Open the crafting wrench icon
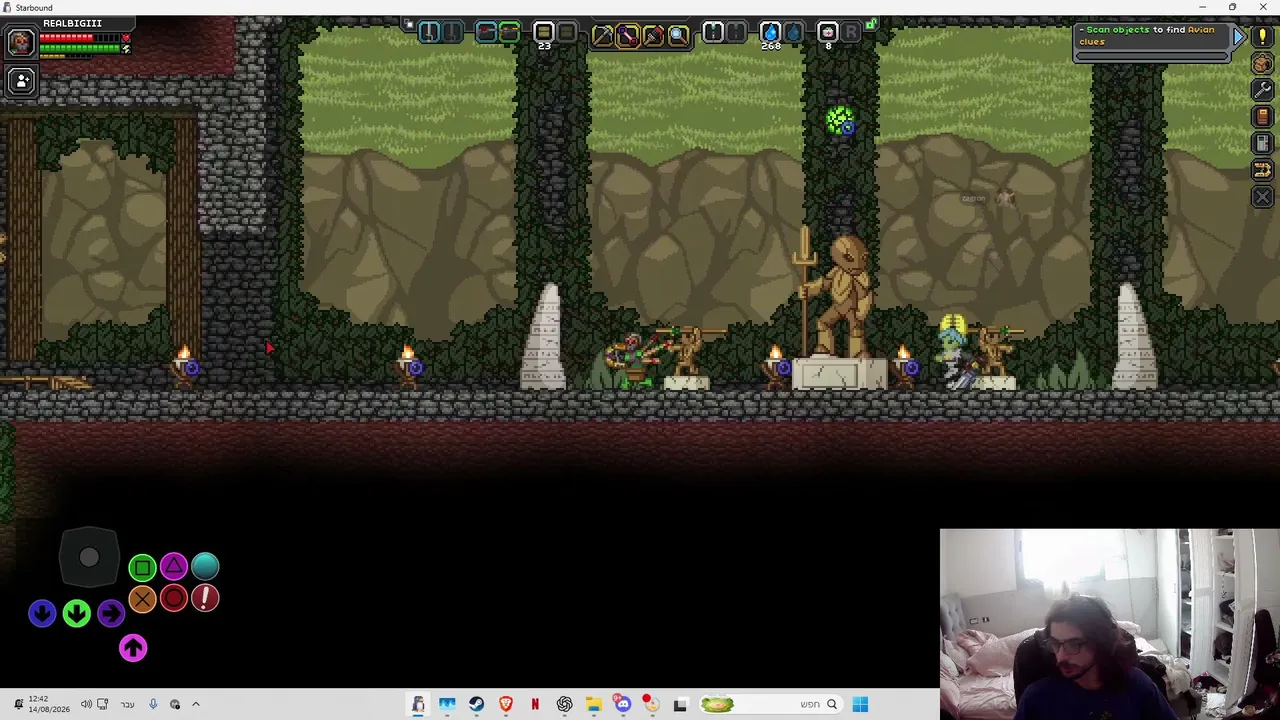The height and width of the screenshot is (720, 1280). (x=1262, y=90)
